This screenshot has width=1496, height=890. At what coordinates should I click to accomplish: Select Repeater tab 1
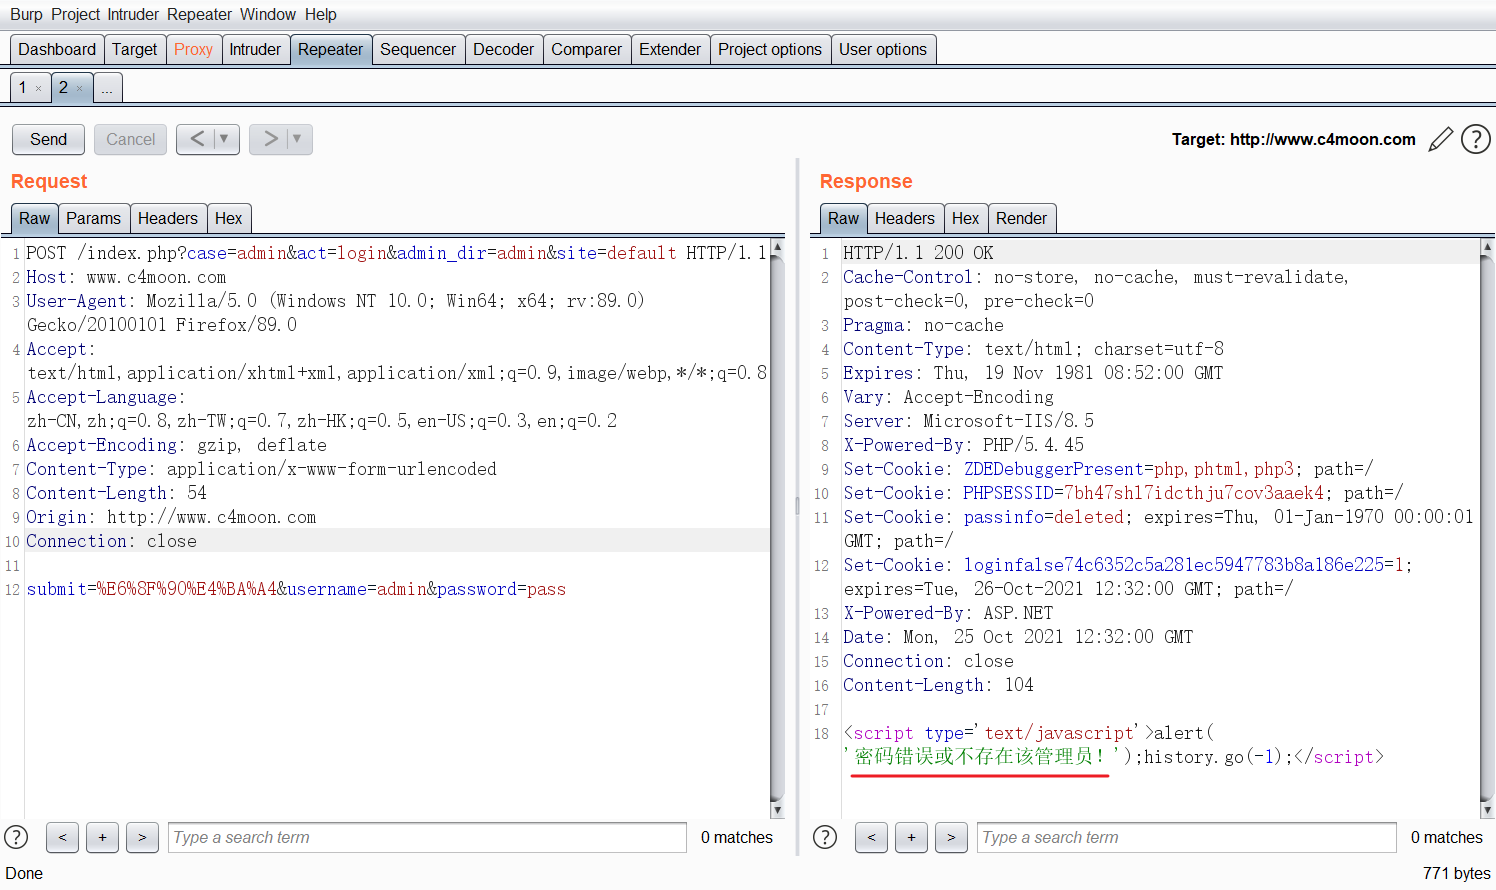click(23, 88)
